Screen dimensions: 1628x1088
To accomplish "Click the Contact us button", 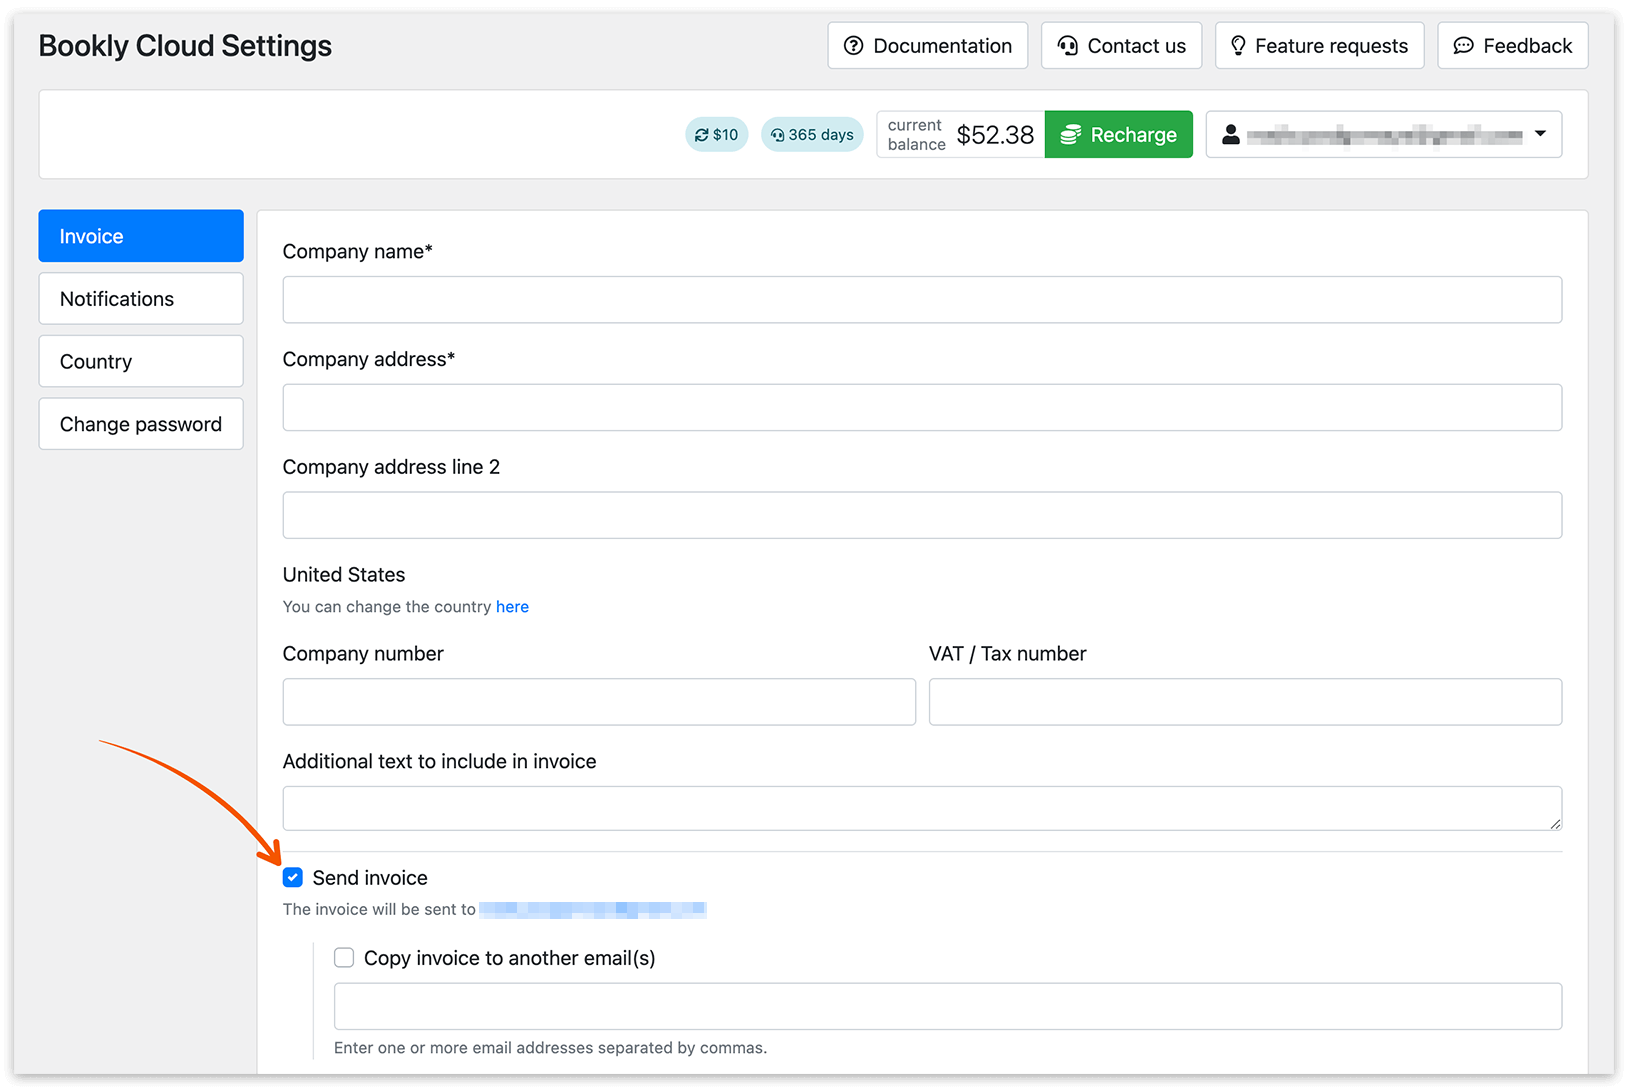I will click(x=1121, y=46).
